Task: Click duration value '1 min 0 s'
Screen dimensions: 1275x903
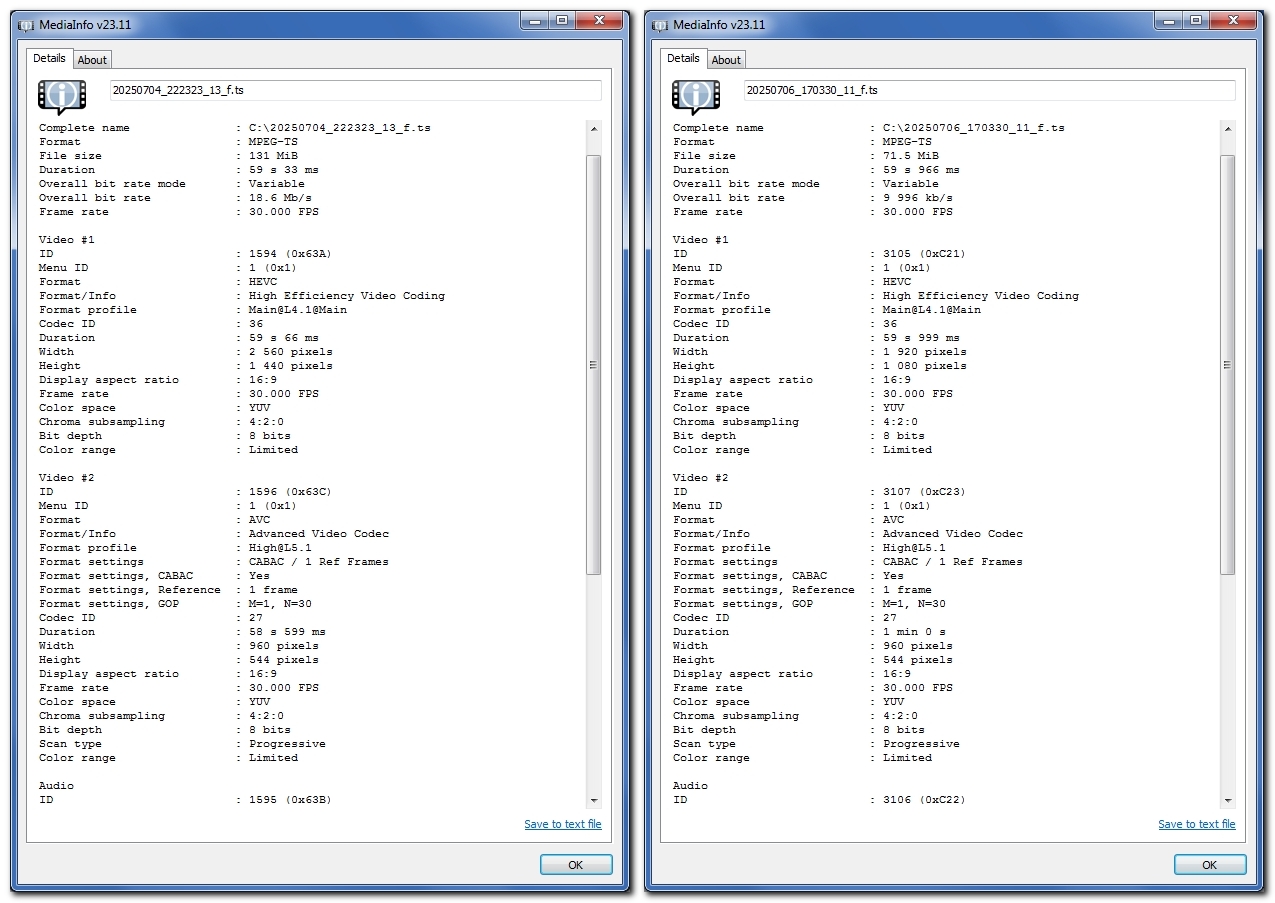Action: coord(914,632)
